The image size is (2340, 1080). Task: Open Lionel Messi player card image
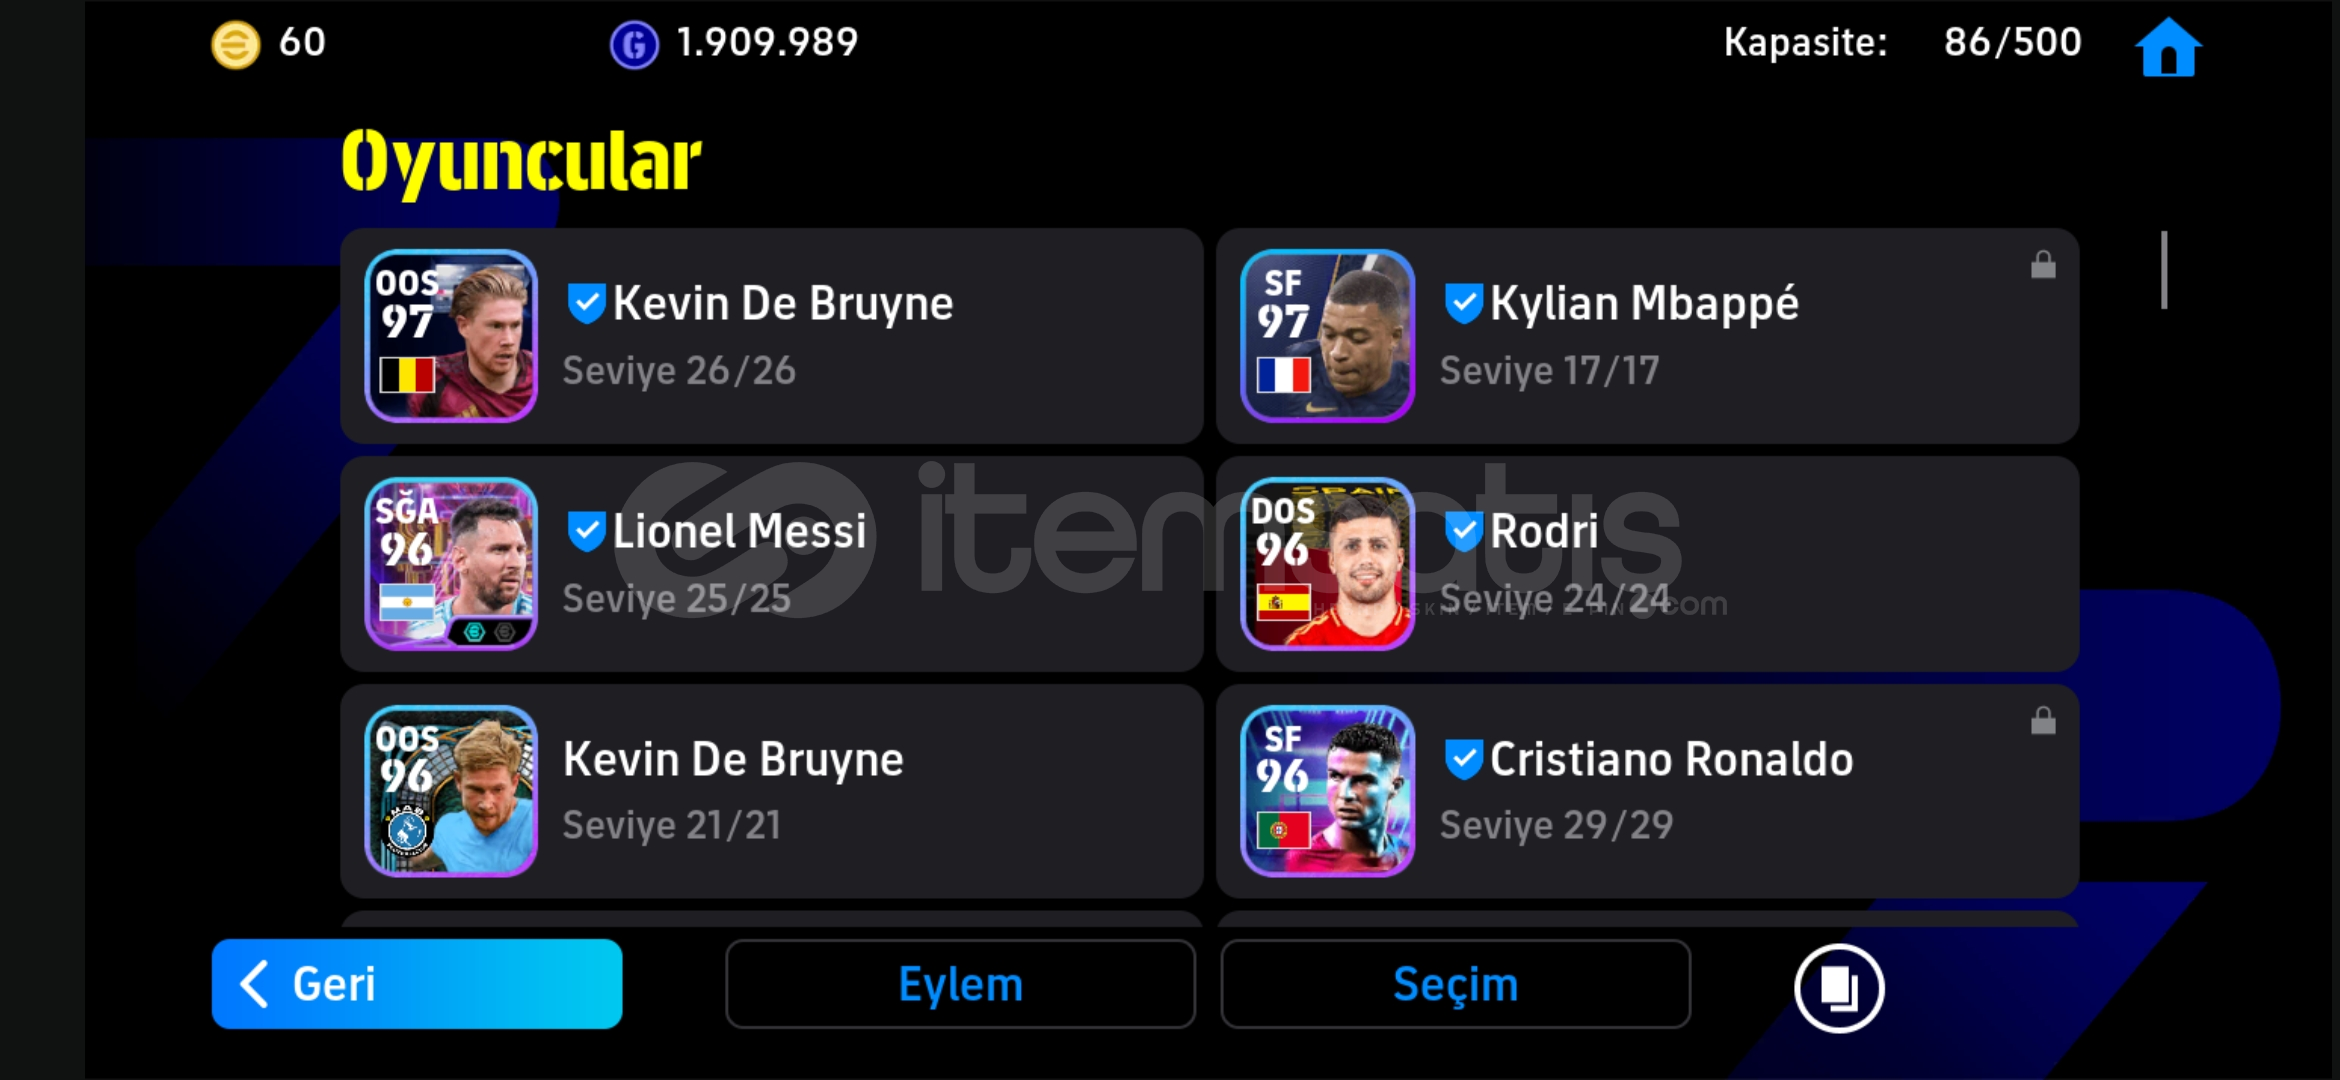pos(451,564)
